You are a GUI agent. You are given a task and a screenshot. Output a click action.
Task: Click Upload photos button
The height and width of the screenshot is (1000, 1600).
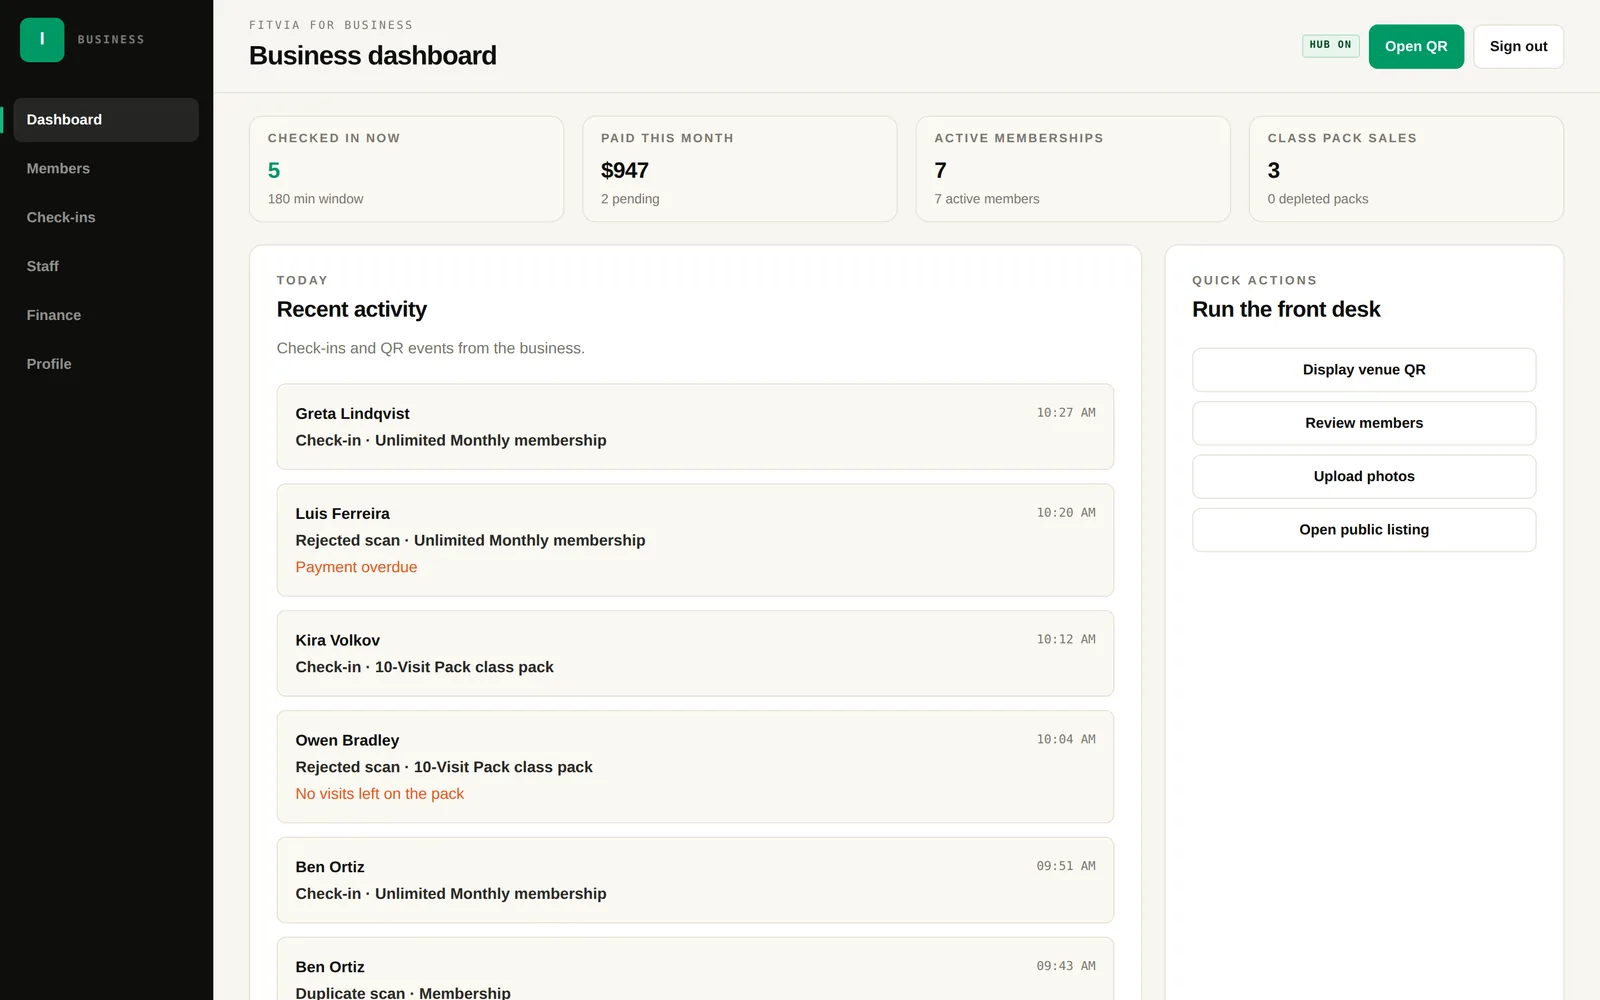click(x=1364, y=477)
